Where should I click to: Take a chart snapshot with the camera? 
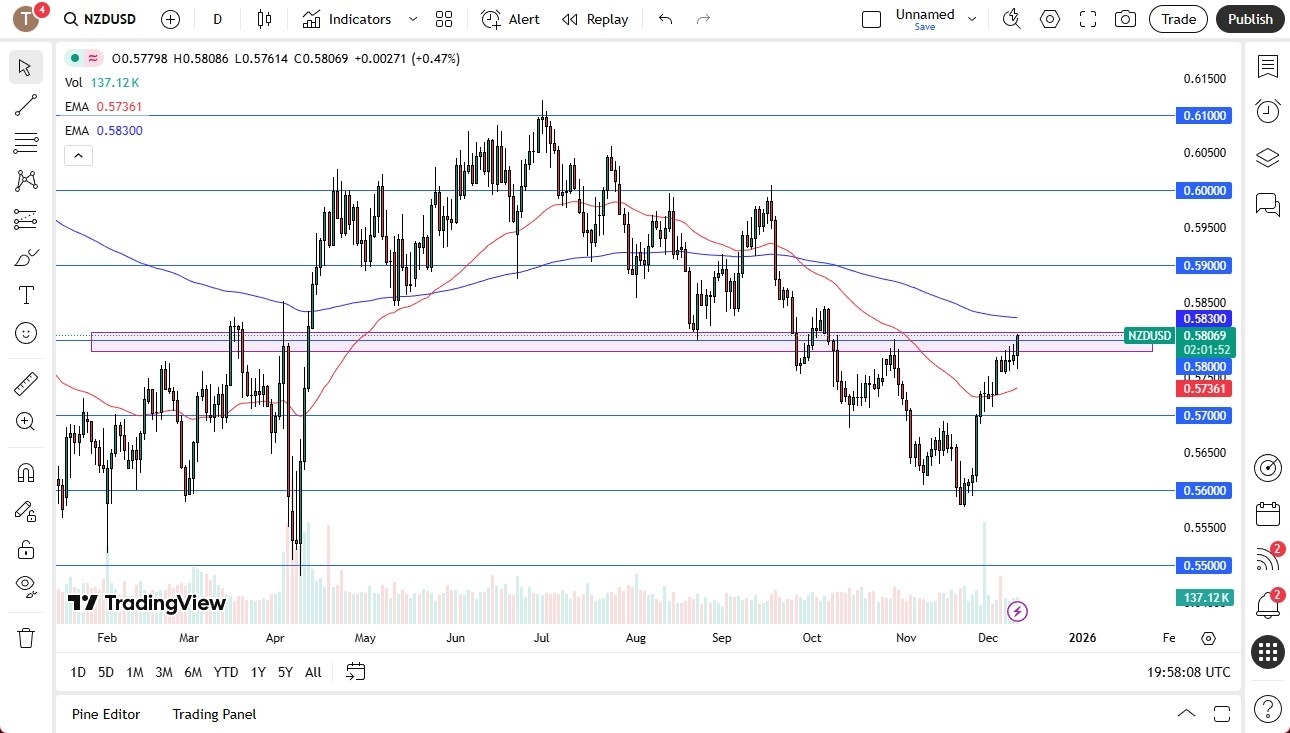pyautogui.click(x=1126, y=18)
